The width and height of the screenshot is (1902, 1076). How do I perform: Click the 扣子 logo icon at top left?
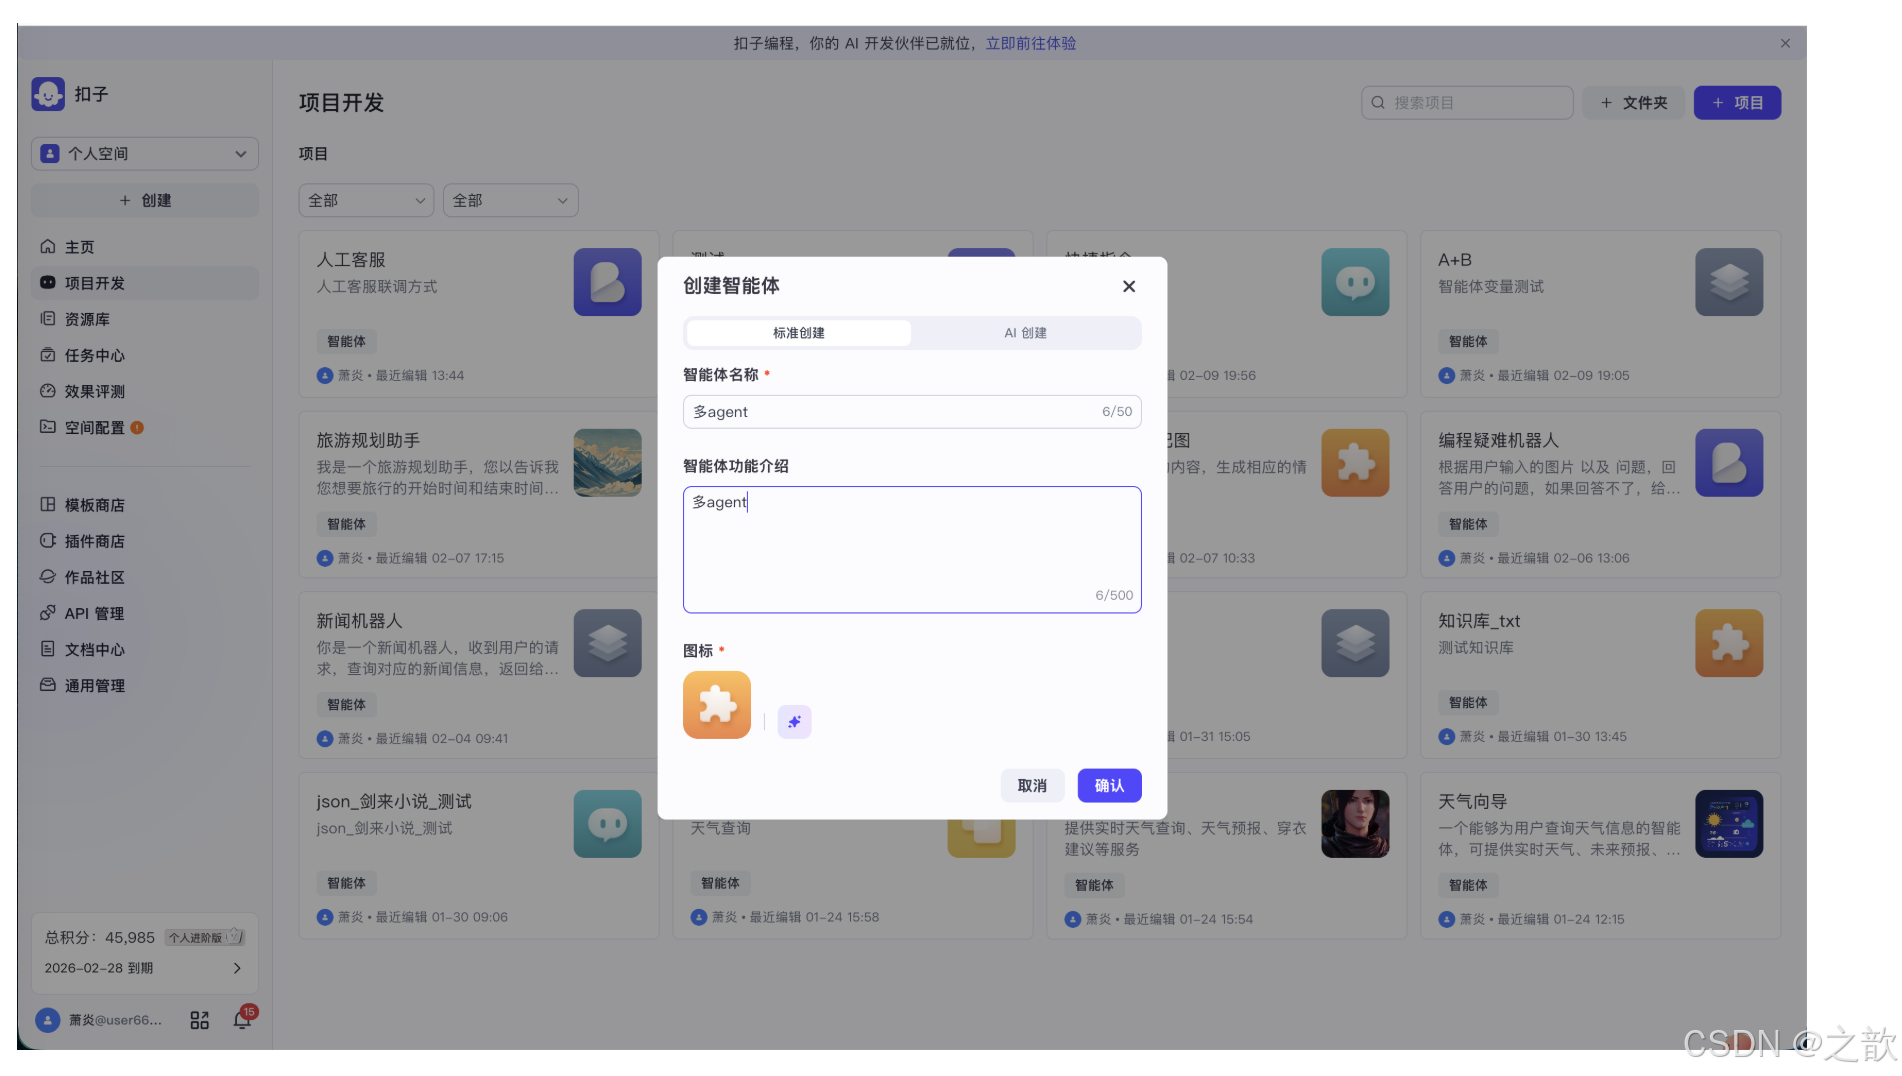point(47,93)
